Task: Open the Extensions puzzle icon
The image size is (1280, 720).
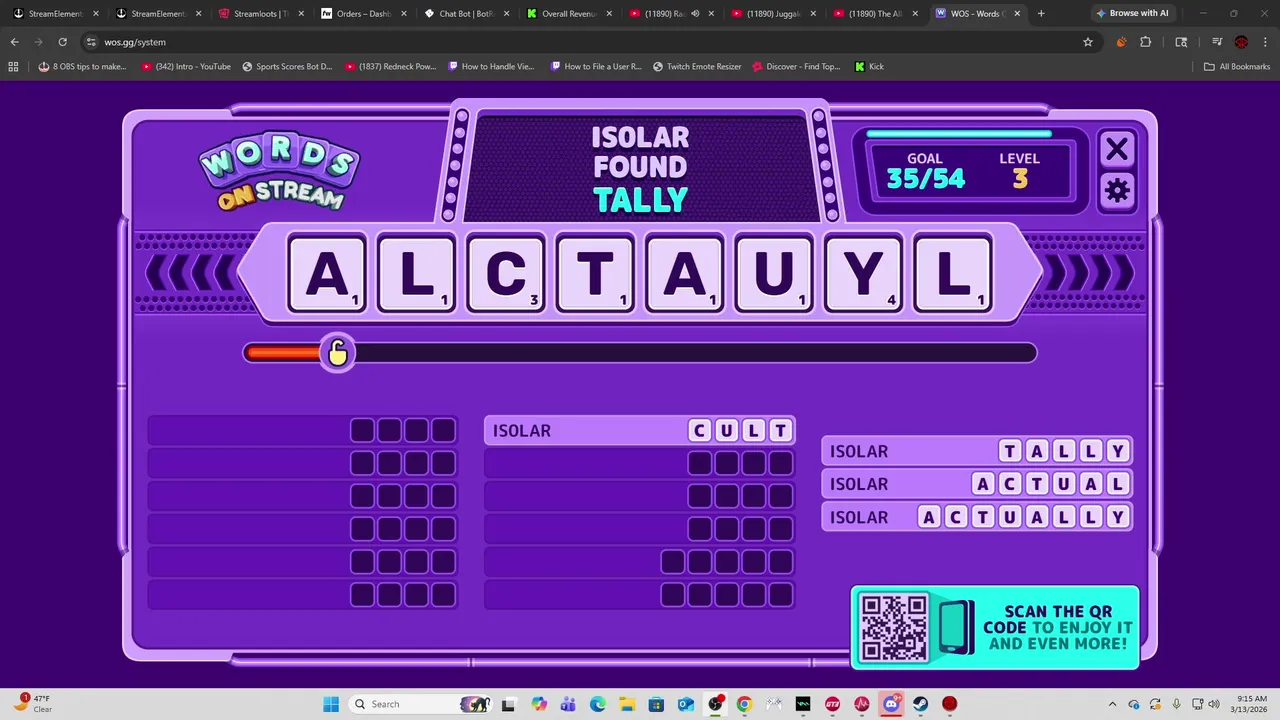Action: 1145,42
